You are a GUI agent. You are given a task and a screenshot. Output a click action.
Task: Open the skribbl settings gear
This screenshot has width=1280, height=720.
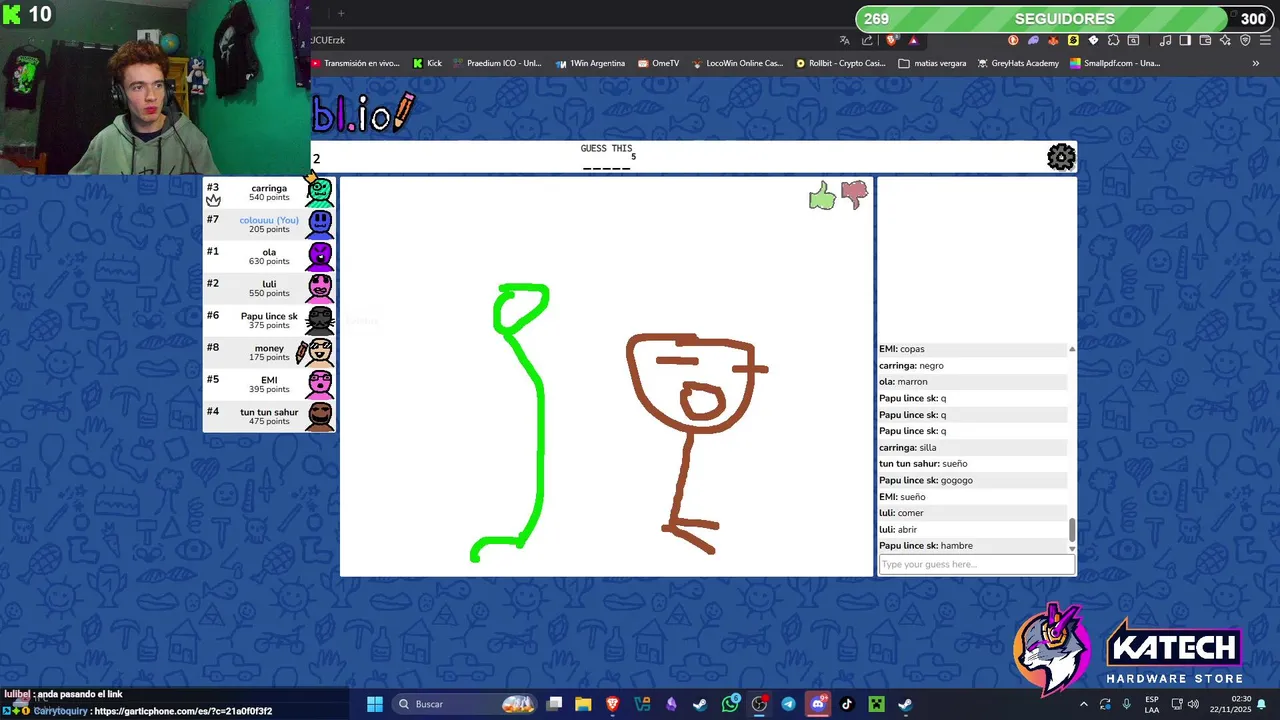[1061, 157]
